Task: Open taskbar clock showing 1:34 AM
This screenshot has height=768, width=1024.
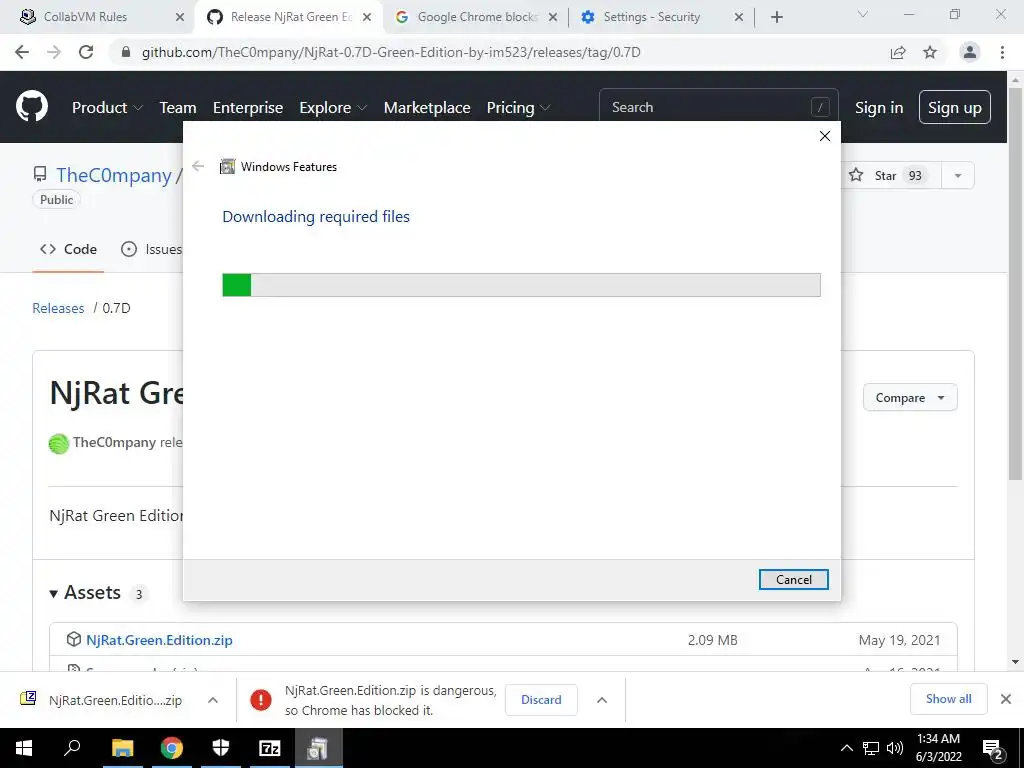Action: click(x=938, y=748)
